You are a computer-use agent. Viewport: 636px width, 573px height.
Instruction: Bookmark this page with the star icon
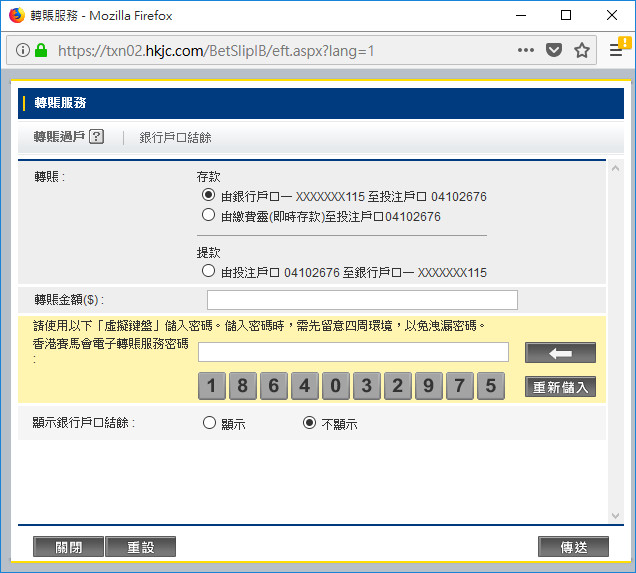coord(582,50)
